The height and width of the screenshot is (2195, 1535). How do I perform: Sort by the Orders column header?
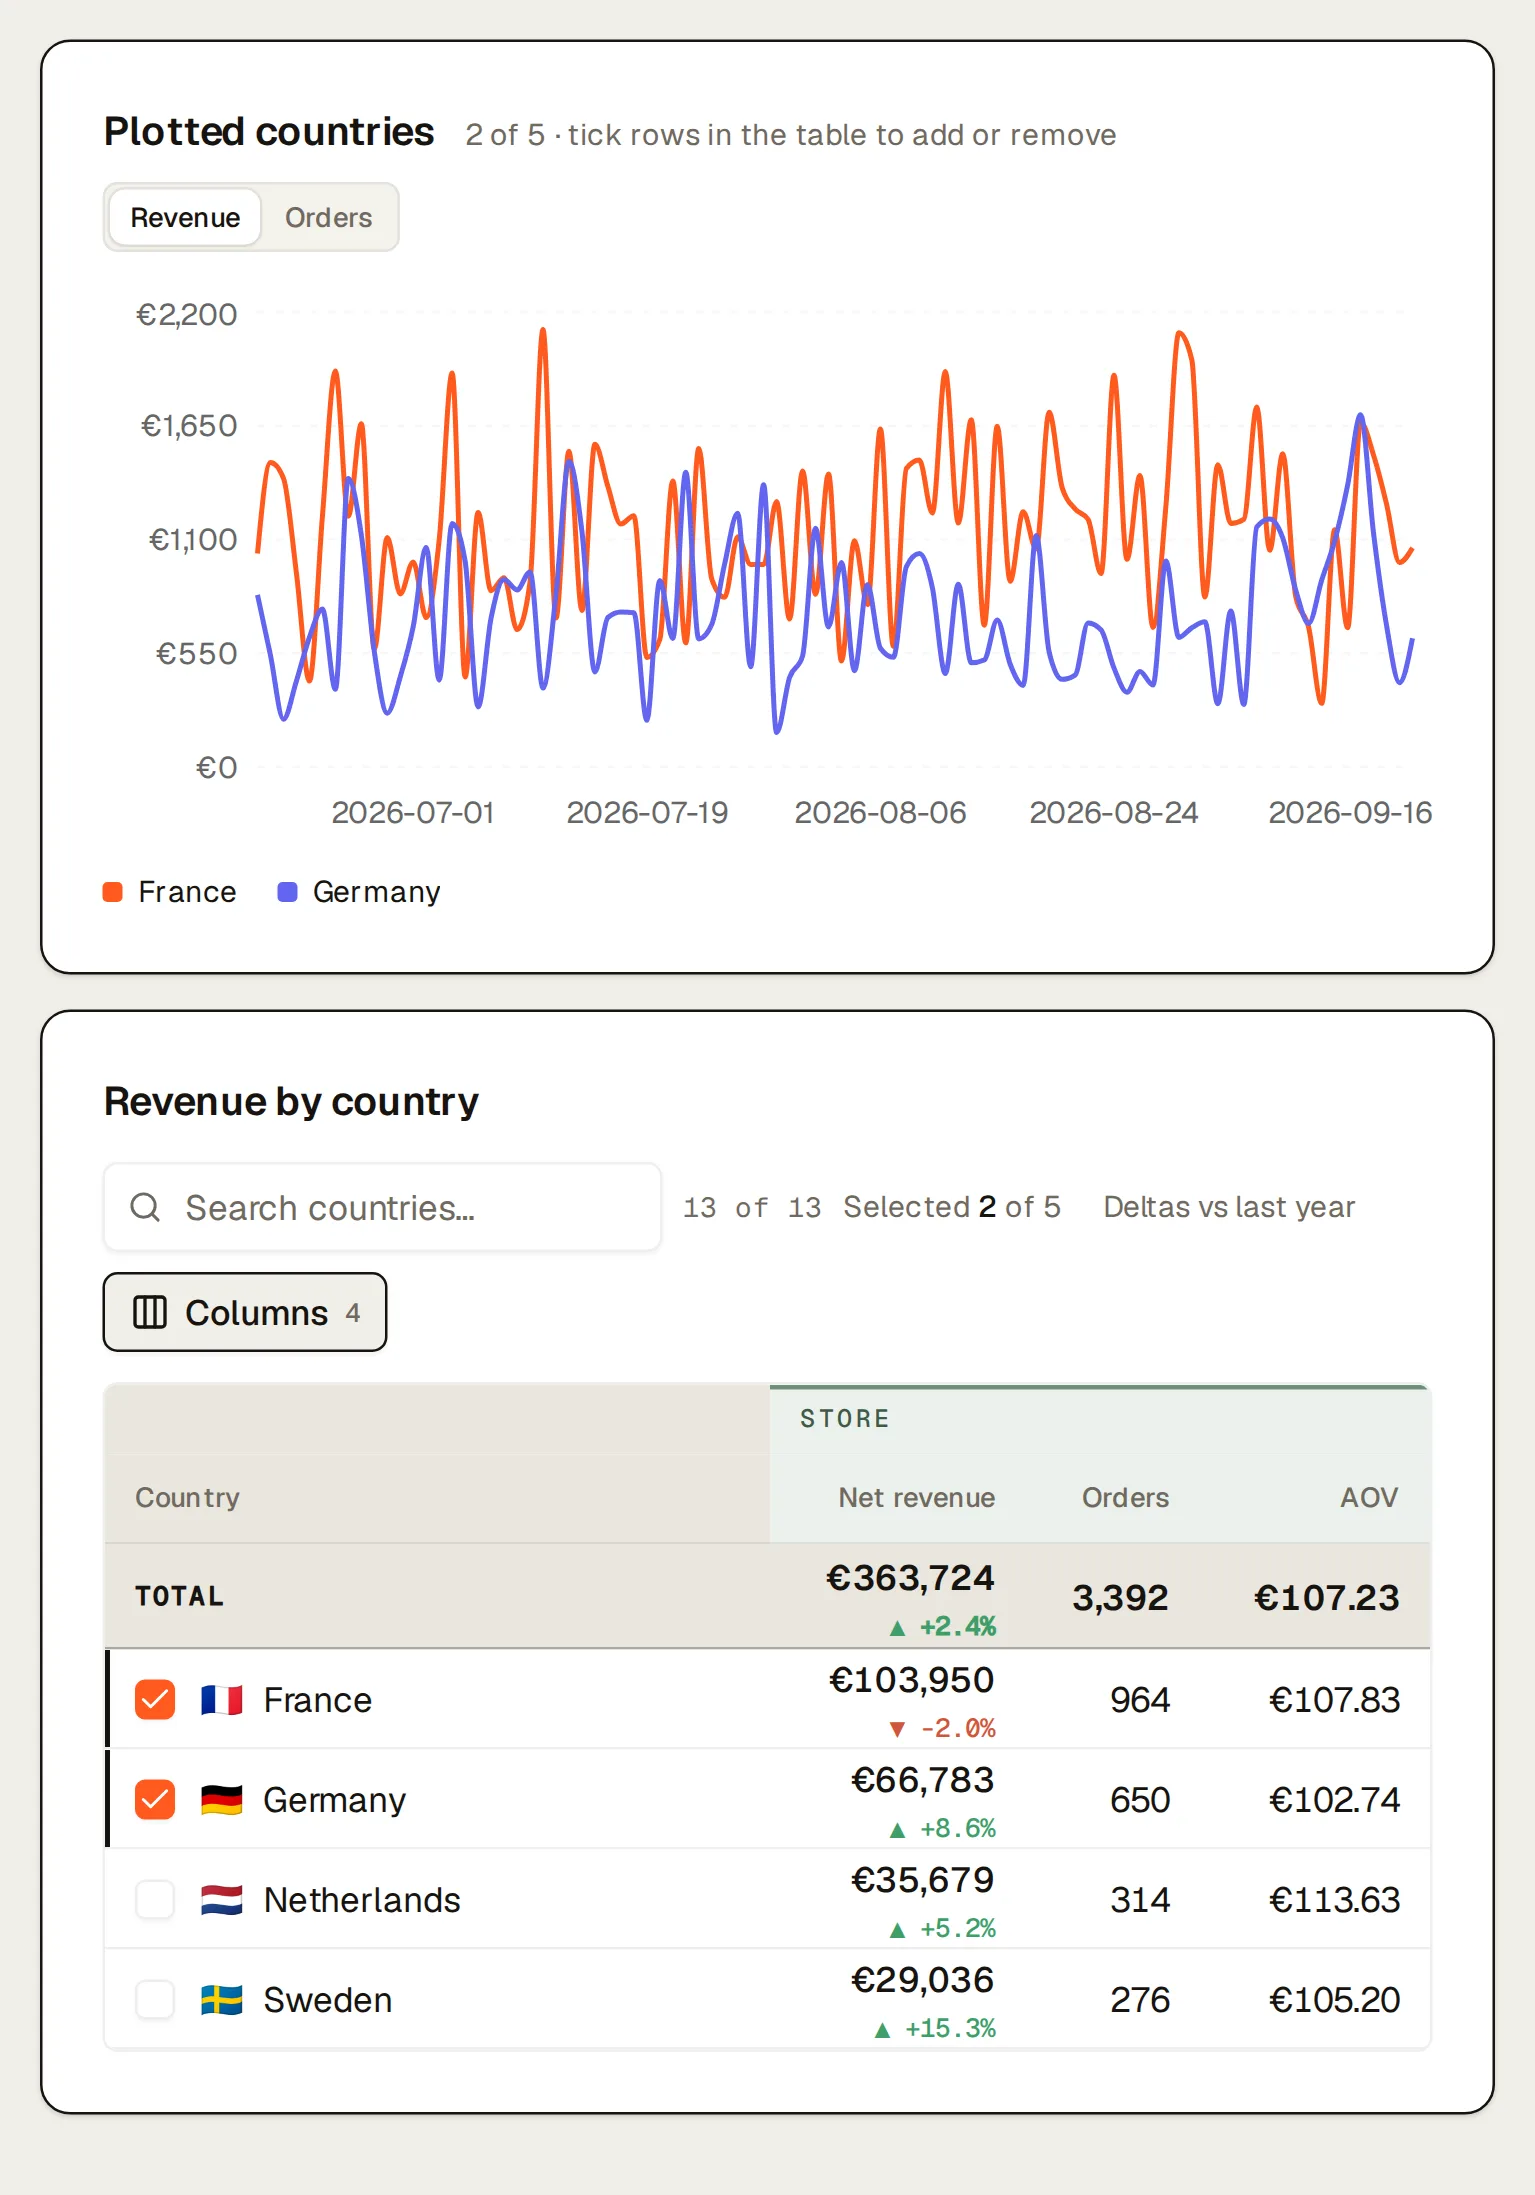pos(1125,1497)
